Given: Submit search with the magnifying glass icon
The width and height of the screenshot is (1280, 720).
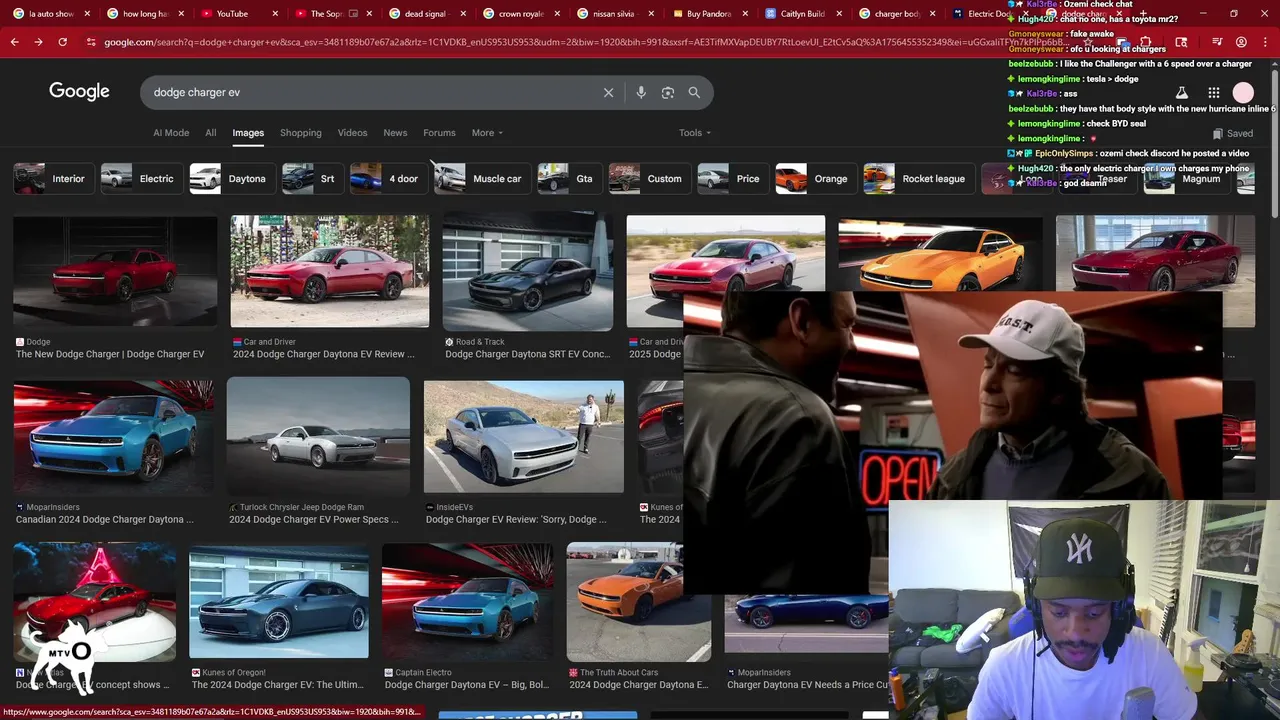Looking at the screenshot, I should [694, 92].
